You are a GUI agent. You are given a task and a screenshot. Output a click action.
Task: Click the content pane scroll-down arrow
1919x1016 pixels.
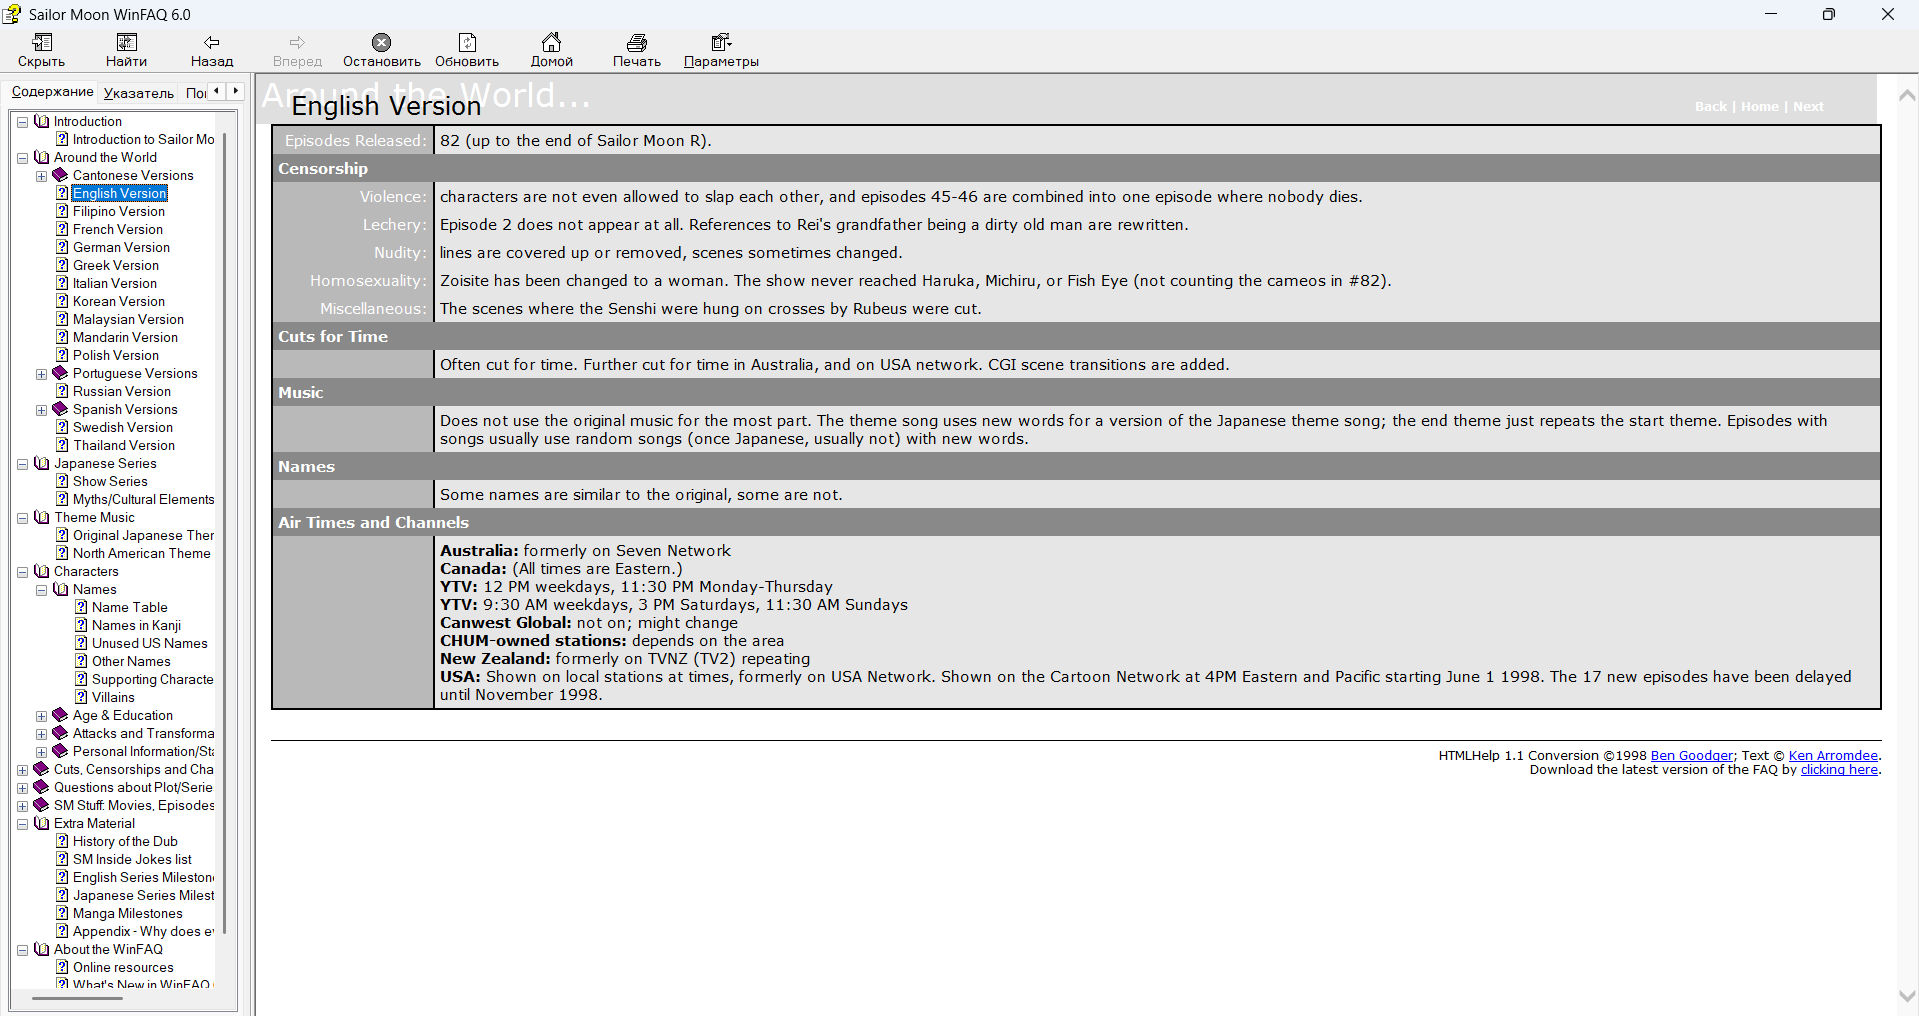click(x=1907, y=996)
